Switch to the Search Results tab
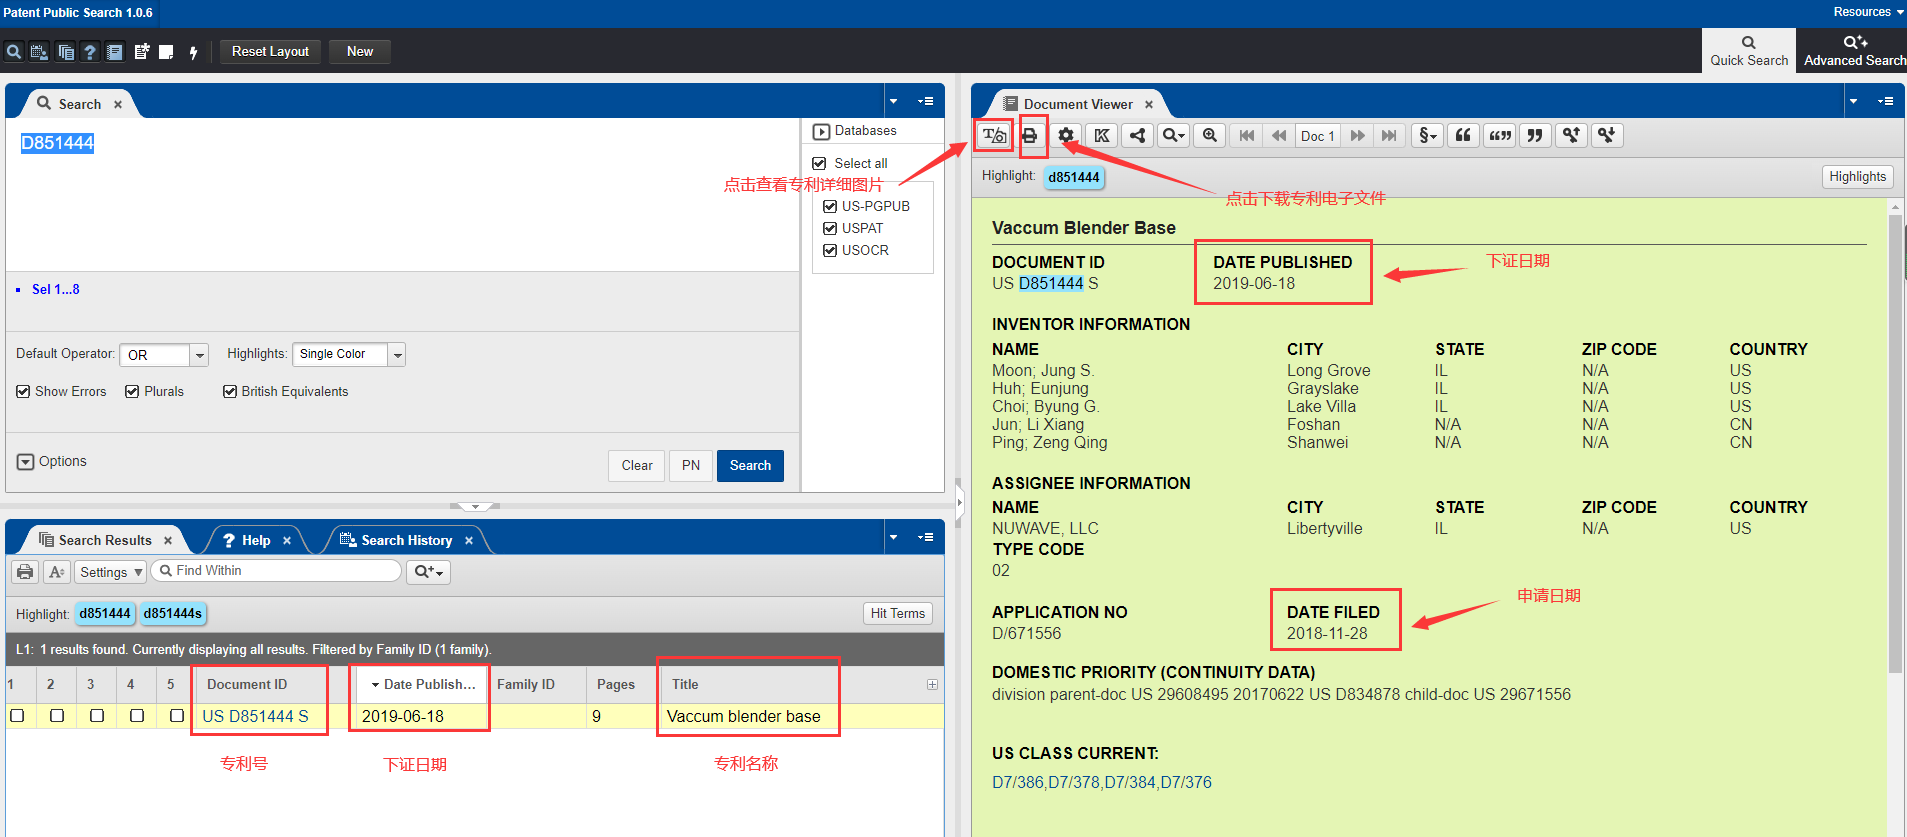Image resolution: width=1907 pixels, height=837 pixels. click(105, 540)
